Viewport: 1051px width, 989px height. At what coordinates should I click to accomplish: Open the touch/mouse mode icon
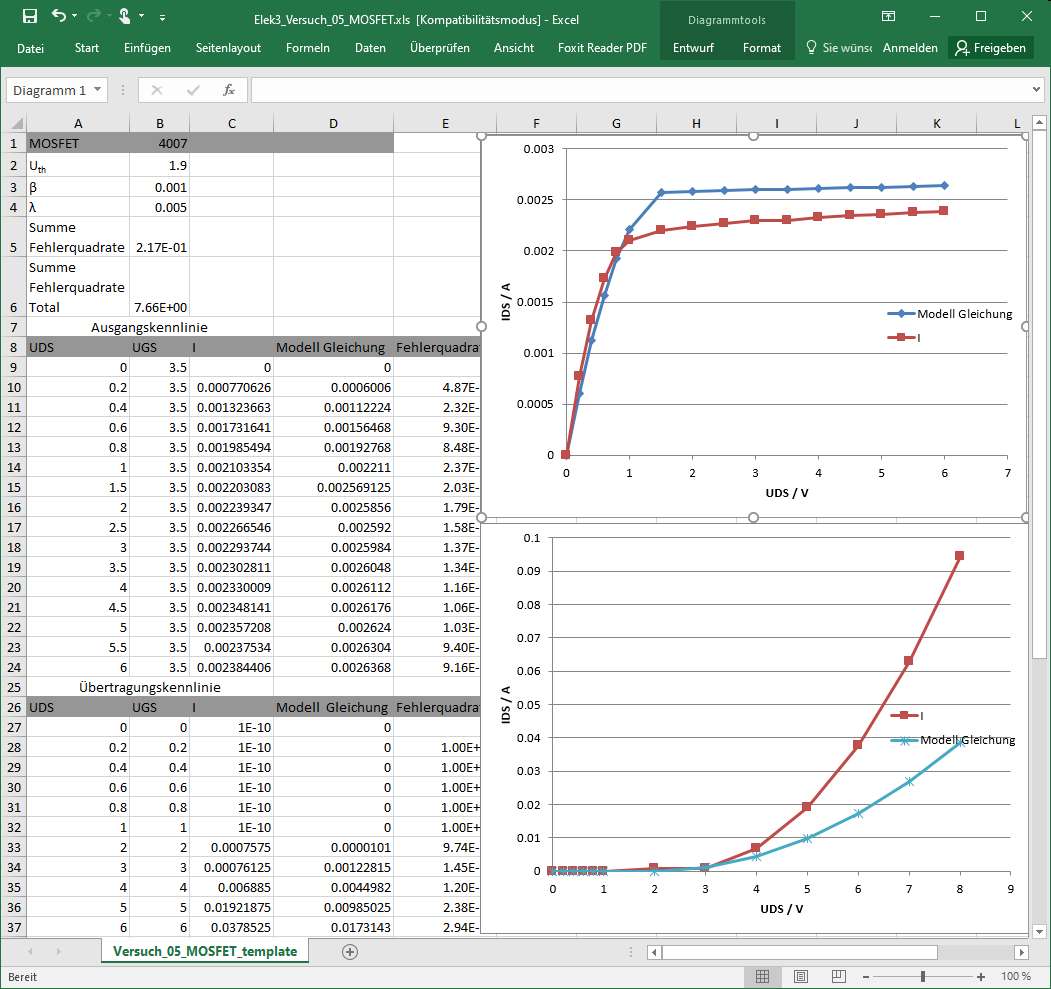point(125,16)
